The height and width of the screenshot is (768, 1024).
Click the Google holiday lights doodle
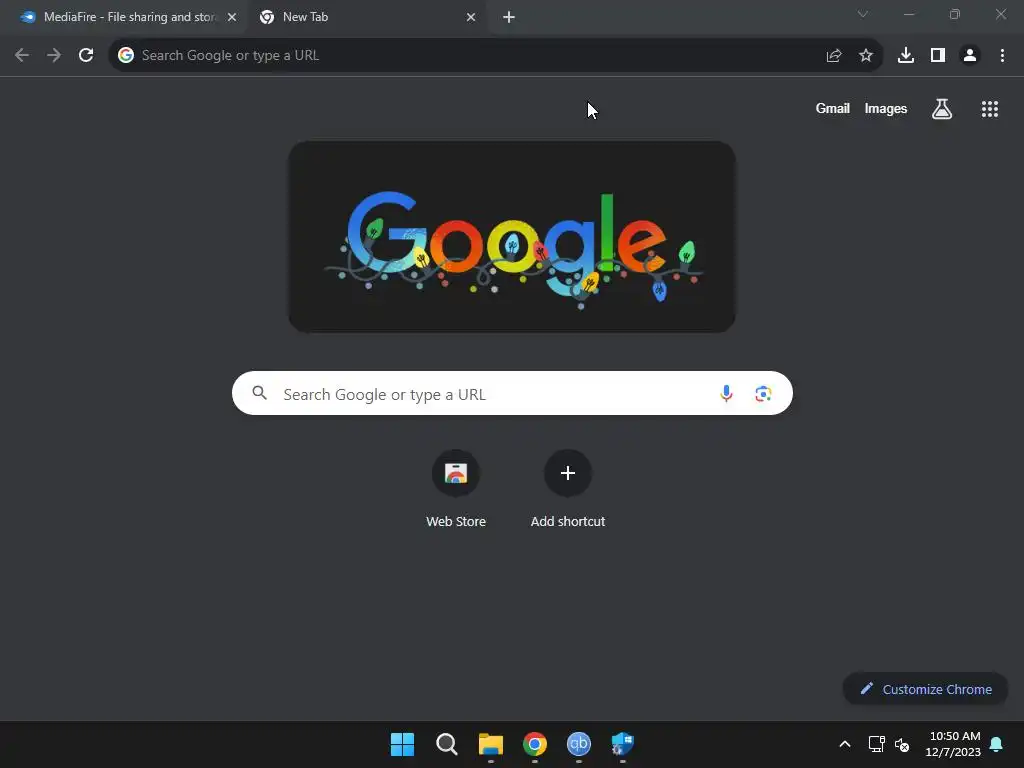[x=512, y=236]
